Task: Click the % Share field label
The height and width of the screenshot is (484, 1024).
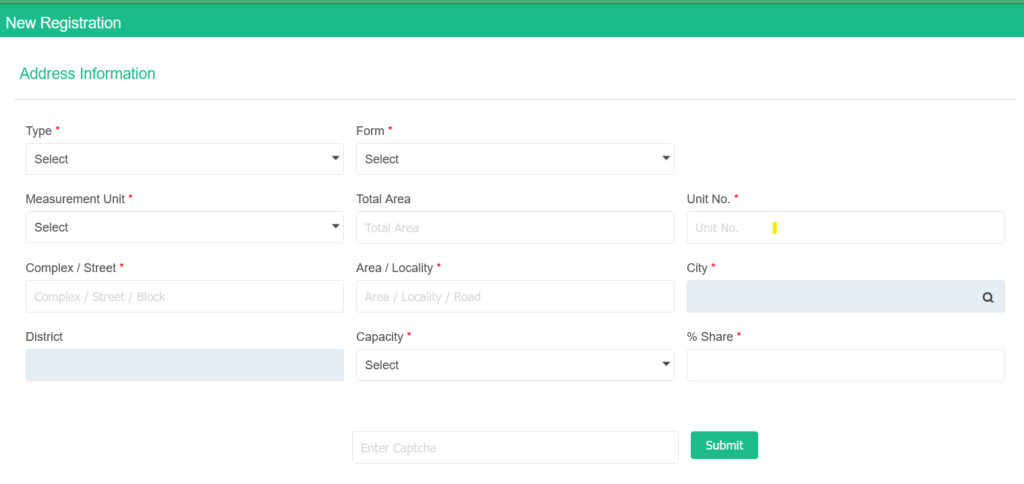Action: tap(710, 337)
